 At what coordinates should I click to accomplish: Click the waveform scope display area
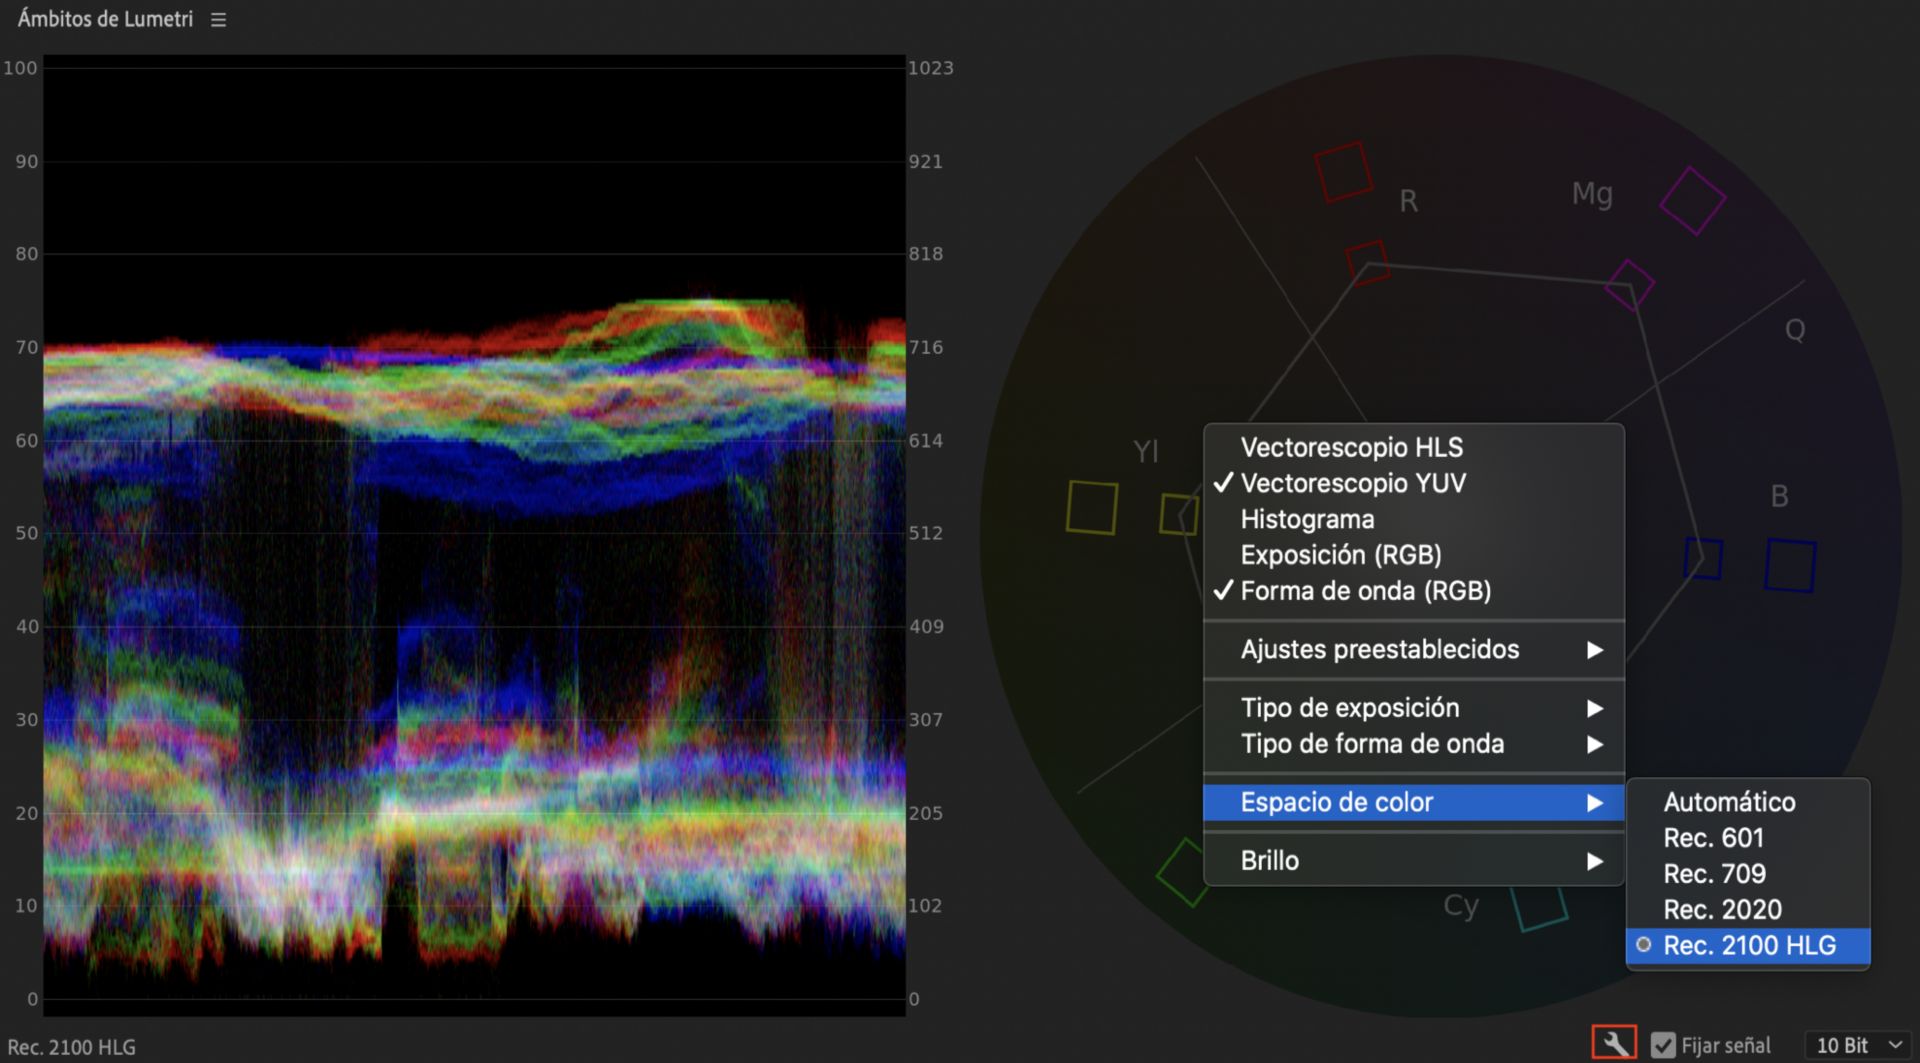[x=470, y=530]
